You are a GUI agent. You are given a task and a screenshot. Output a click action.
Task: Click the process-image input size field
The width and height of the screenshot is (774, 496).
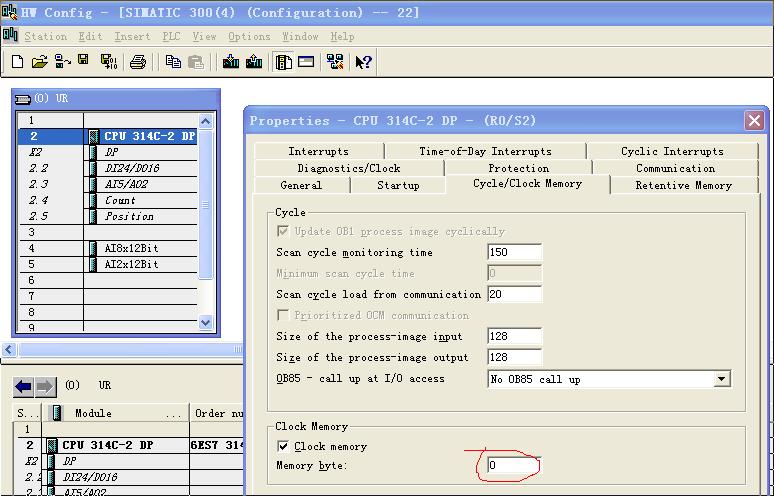514,336
